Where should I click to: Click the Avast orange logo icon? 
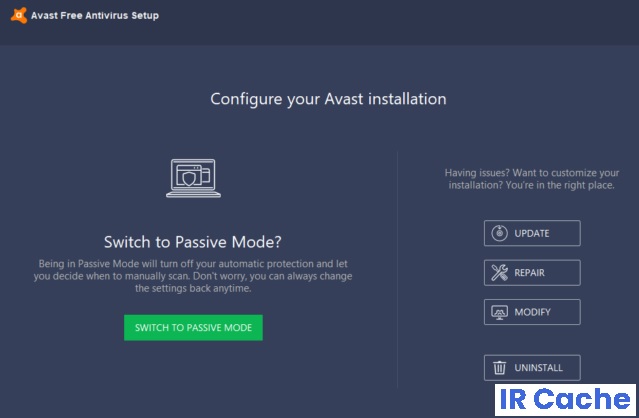(19, 15)
